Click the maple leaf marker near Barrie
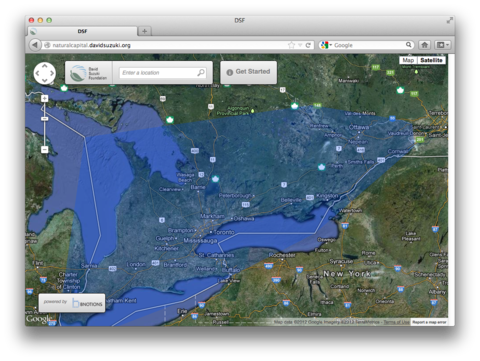This screenshot has height=361, width=480. tap(215, 179)
